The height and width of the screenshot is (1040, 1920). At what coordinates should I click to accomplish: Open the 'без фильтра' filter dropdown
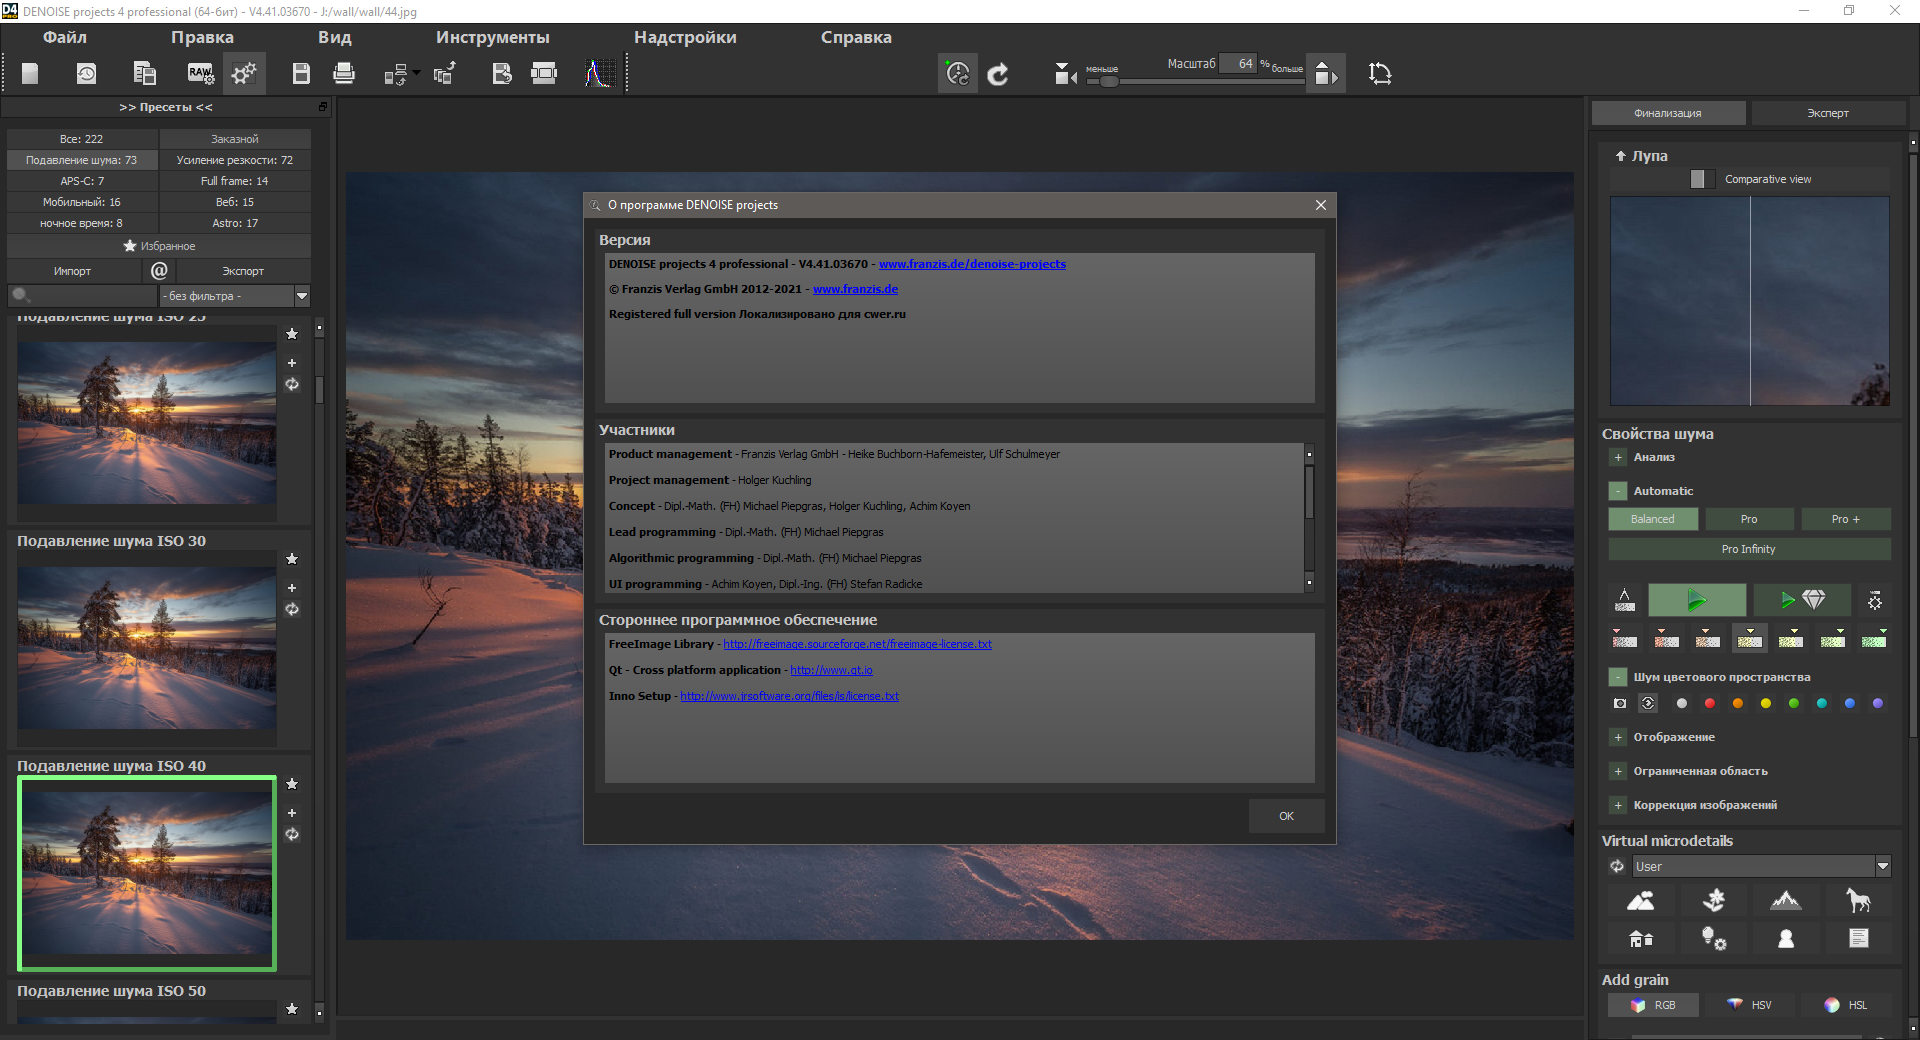tap(235, 296)
